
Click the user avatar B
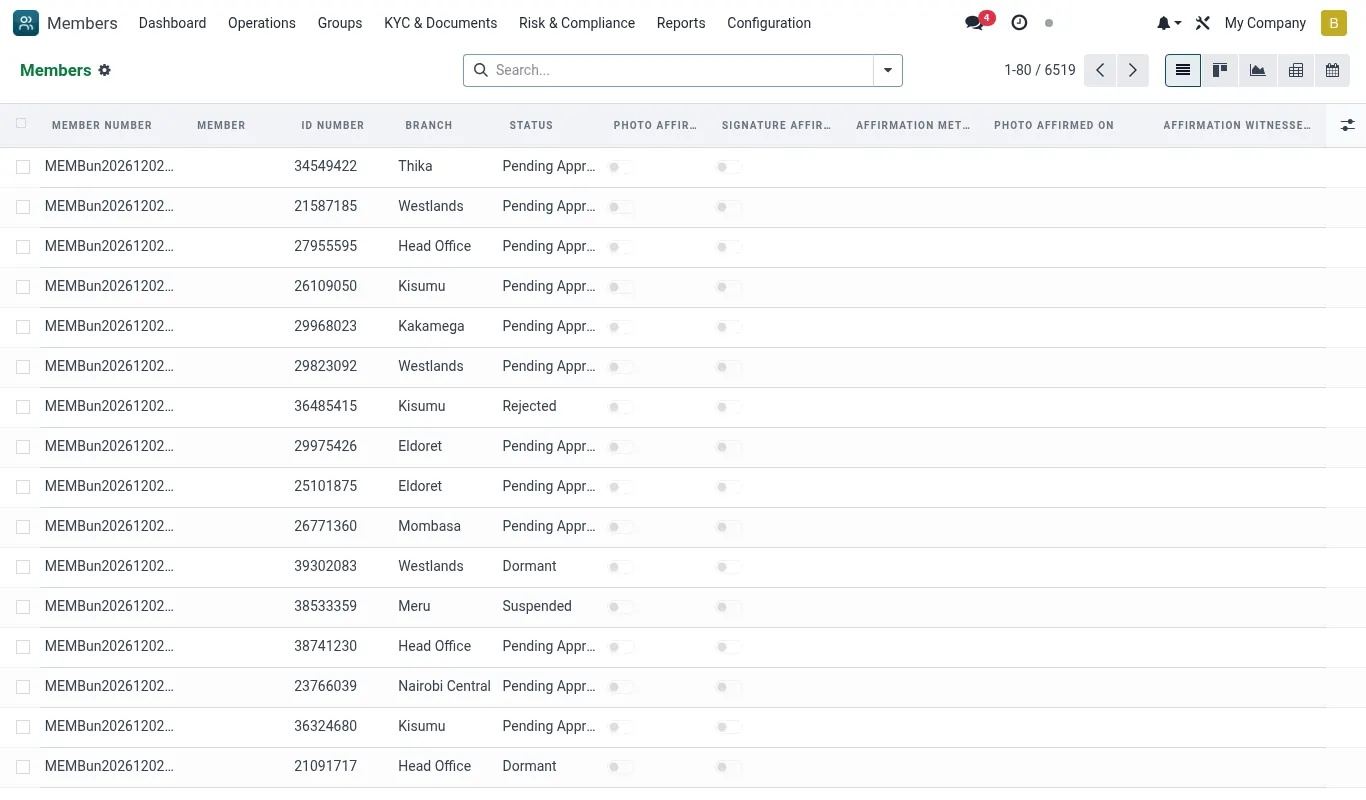(x=1334, y=23)
